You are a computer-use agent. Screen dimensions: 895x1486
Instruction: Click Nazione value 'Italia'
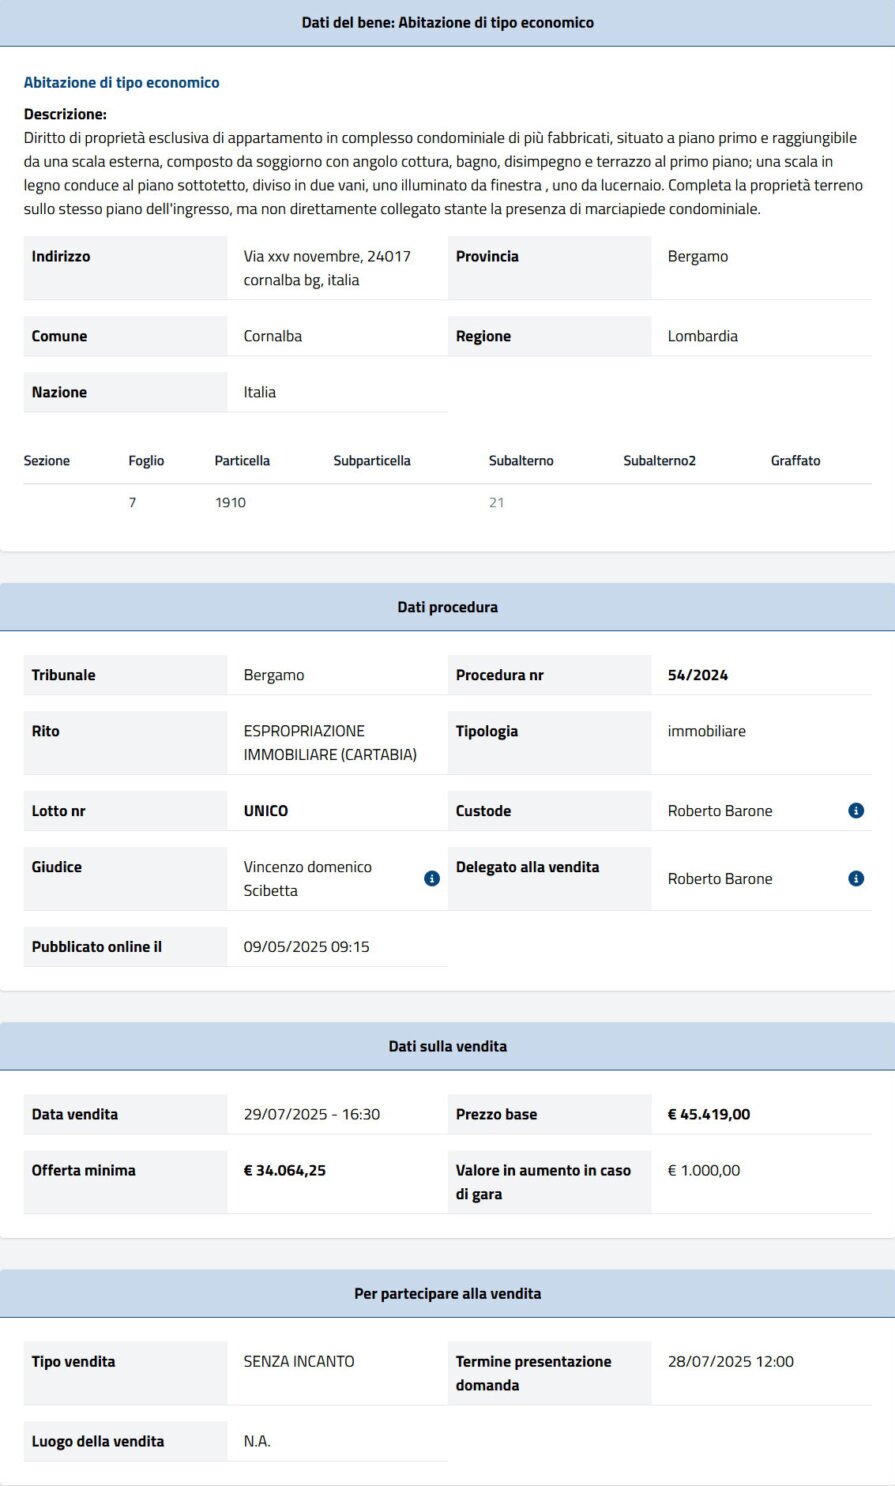(x=260, y=393)
